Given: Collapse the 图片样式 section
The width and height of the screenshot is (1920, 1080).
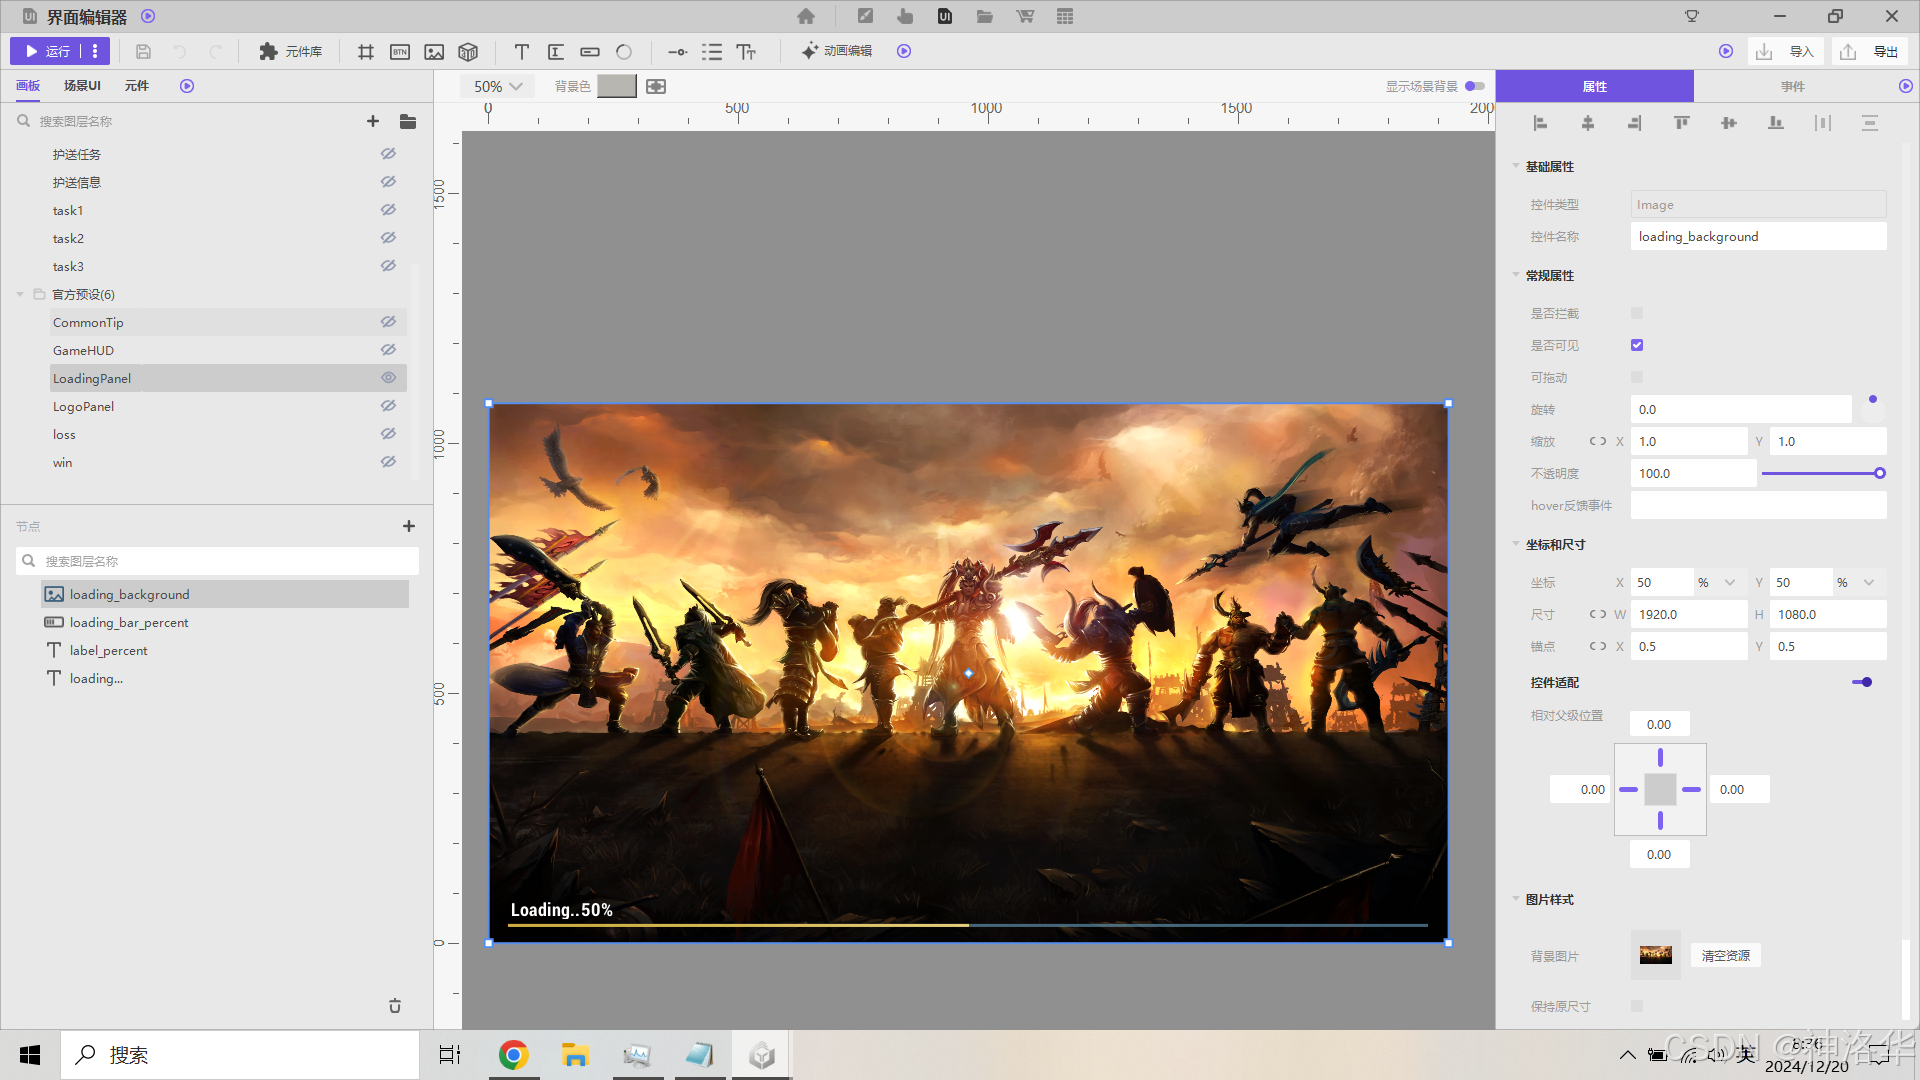Looking at the screenshot, I should (x=1516, y=899).
